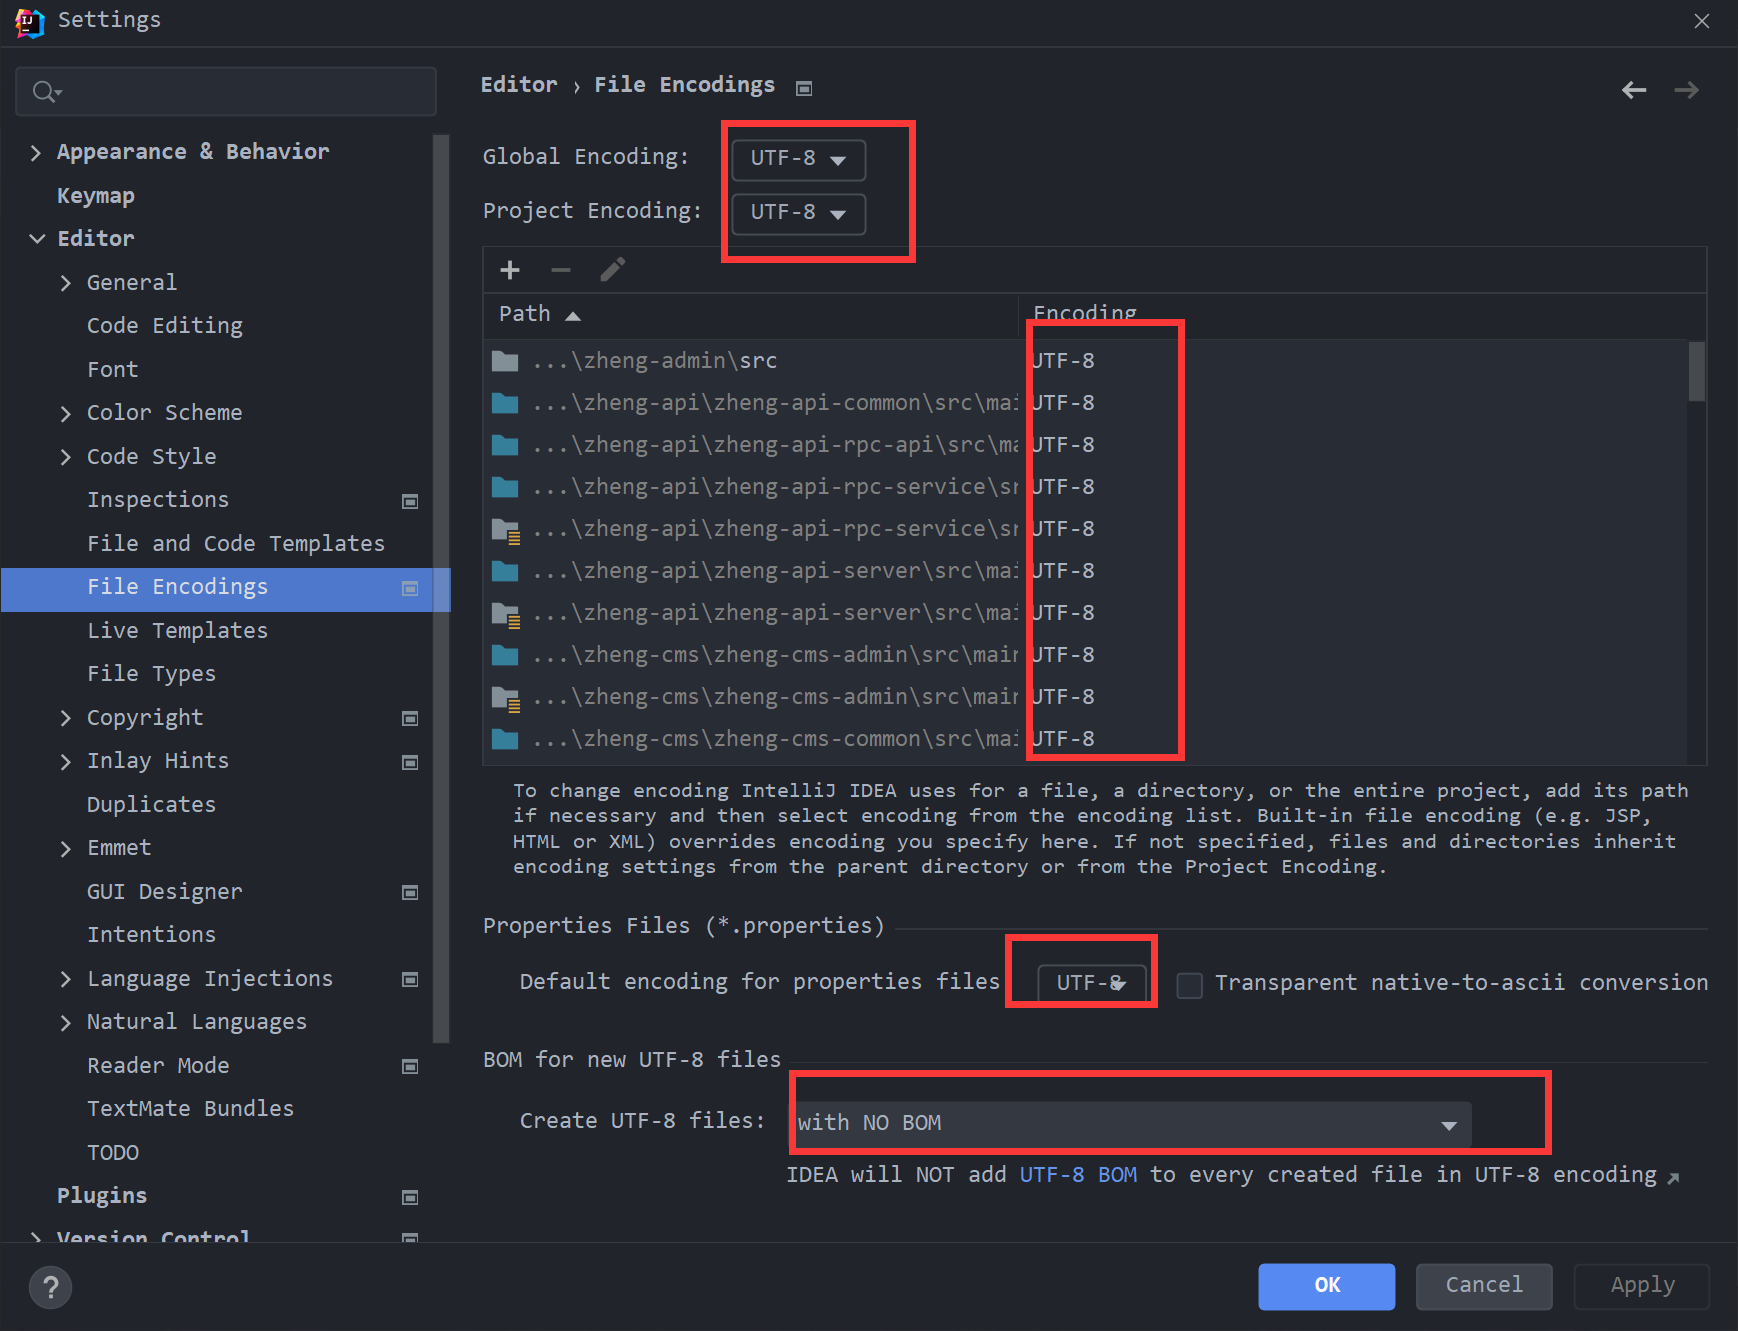This screenshot has width=1738, height=1331.
Task: Enable Transparent native-to-ascii conversion
Action: tap(1189, 985)
